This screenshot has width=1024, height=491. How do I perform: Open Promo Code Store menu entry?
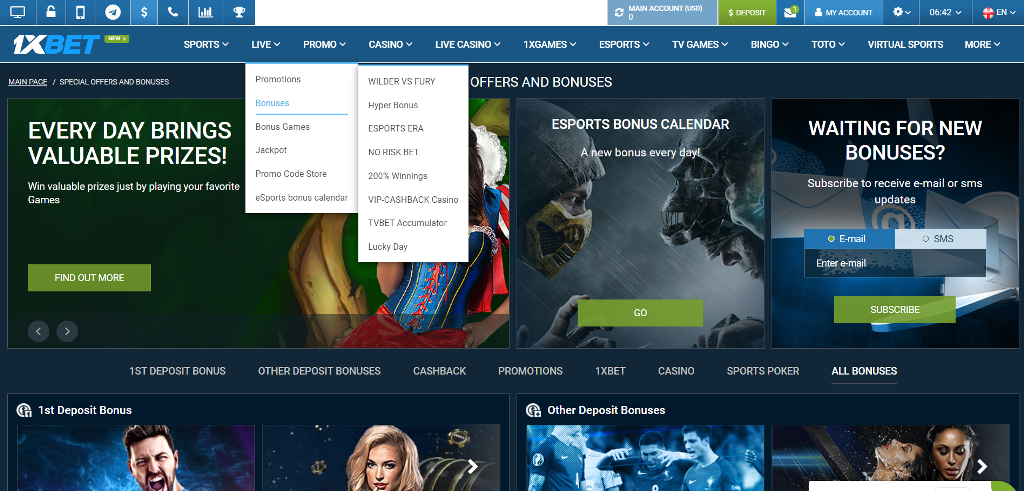291,174
